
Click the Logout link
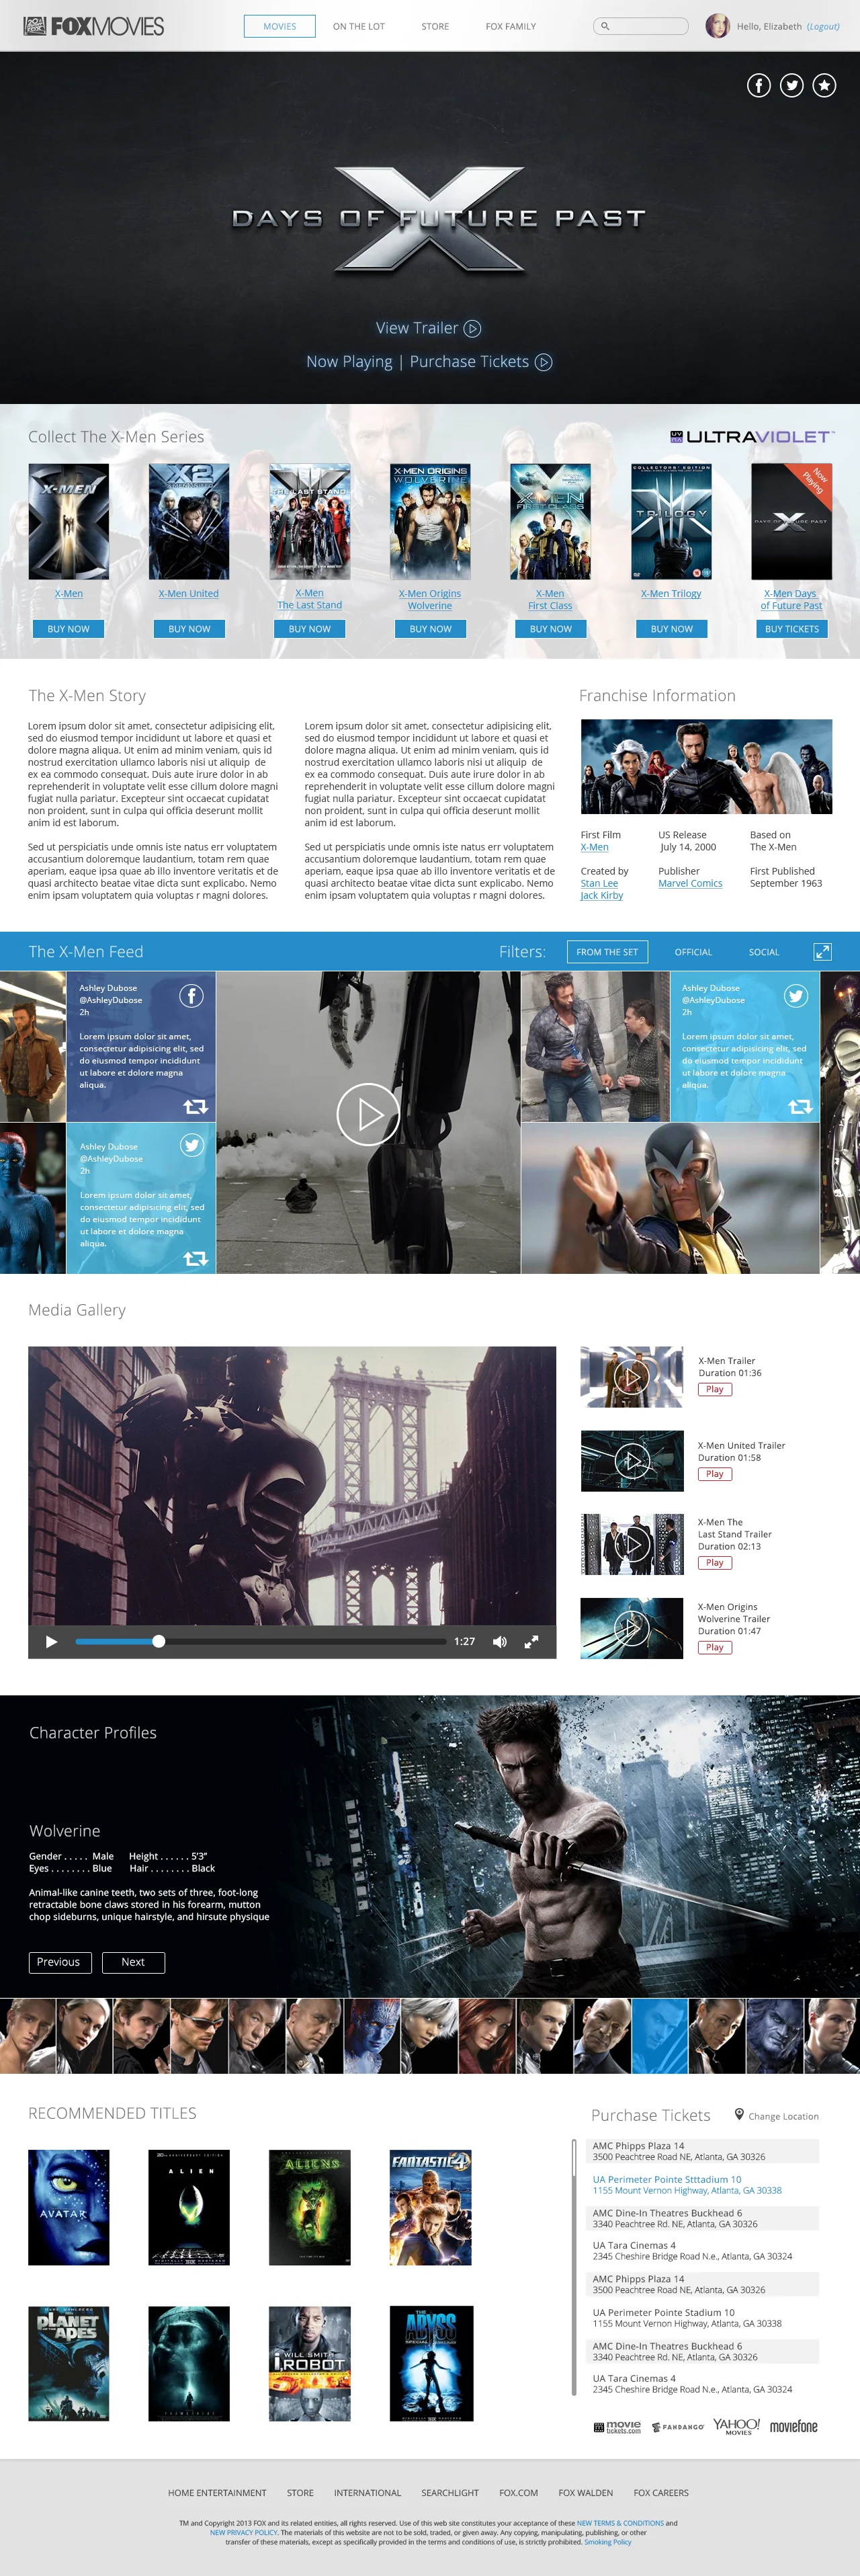pyautogui.click(x=823, y=27)
